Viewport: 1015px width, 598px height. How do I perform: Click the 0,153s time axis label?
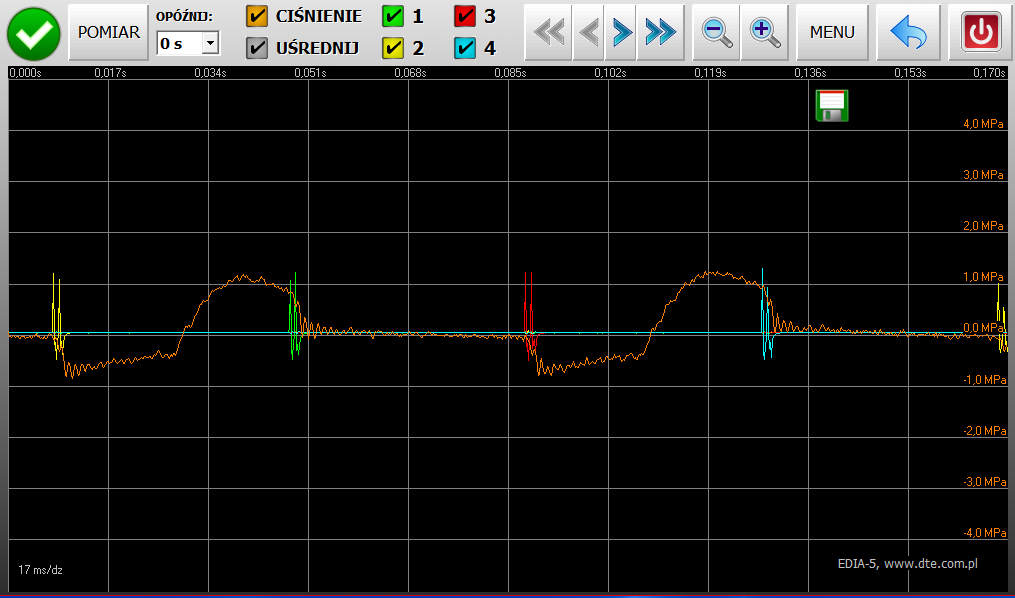pos(910,72)
